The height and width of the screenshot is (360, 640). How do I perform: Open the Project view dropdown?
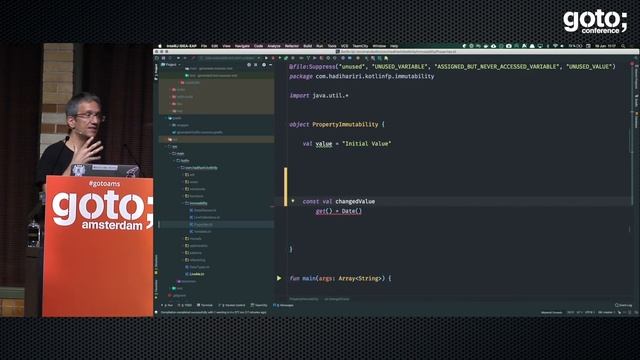pyautogui.click(x=171, y=65)
